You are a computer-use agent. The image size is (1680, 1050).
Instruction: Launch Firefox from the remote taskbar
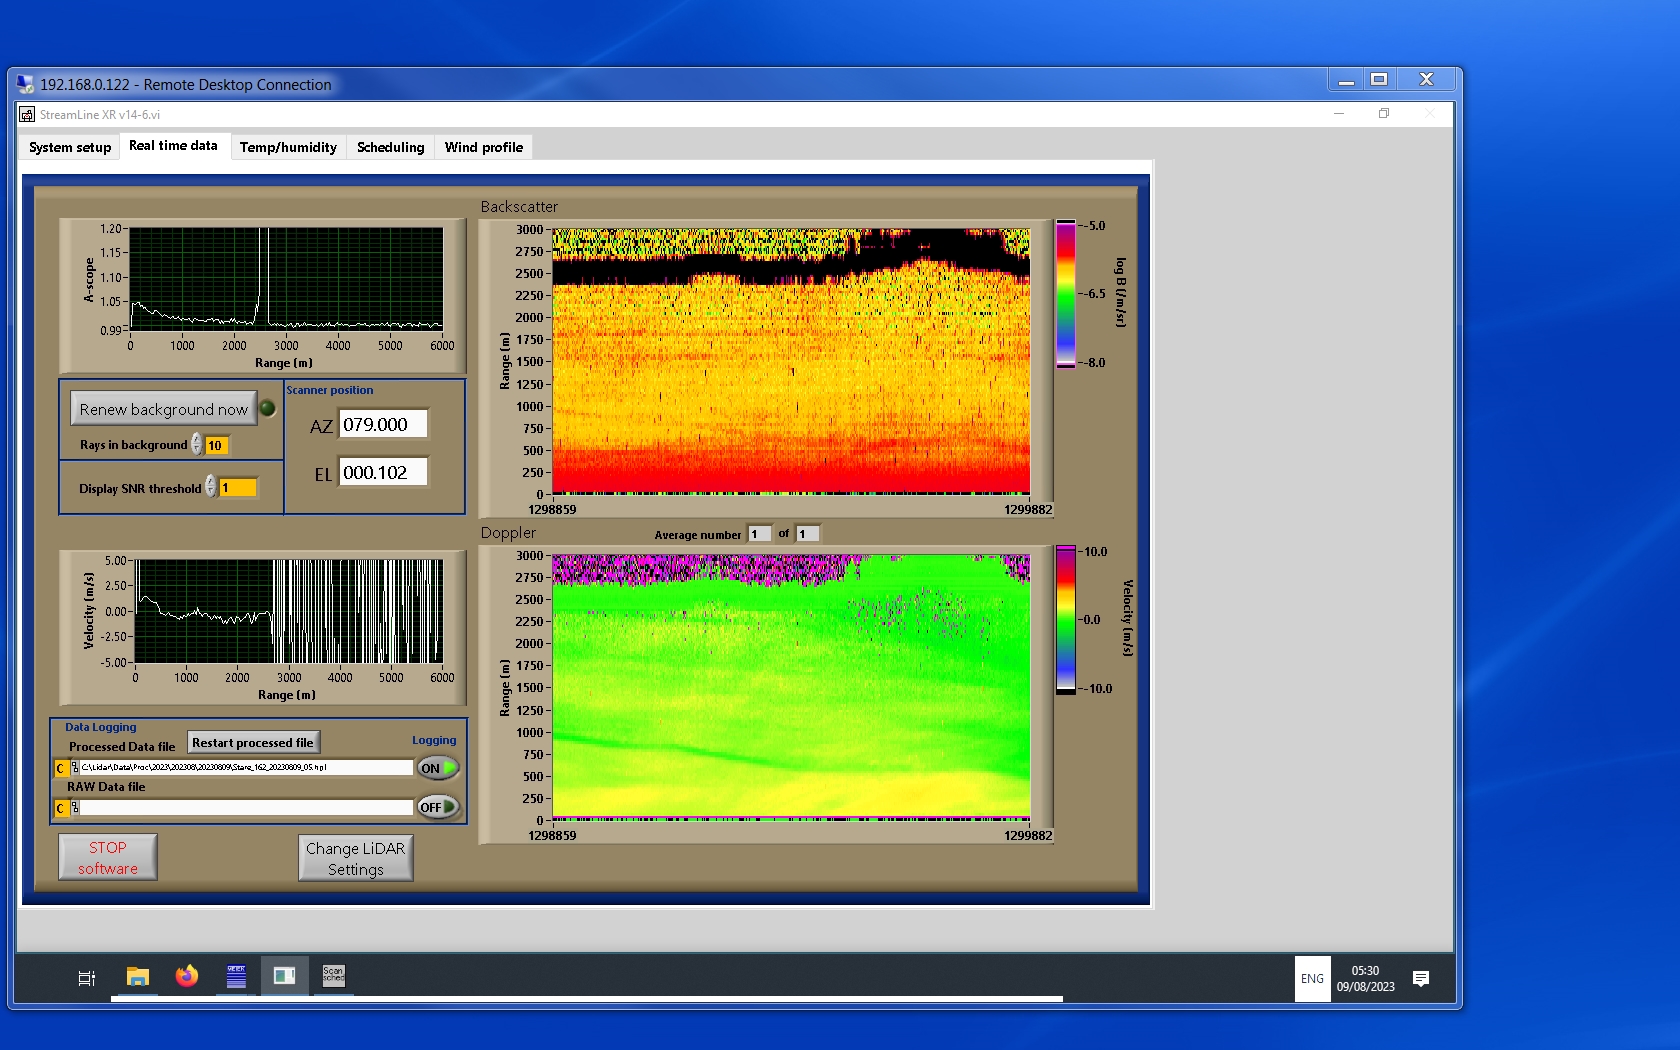[187, 977]
